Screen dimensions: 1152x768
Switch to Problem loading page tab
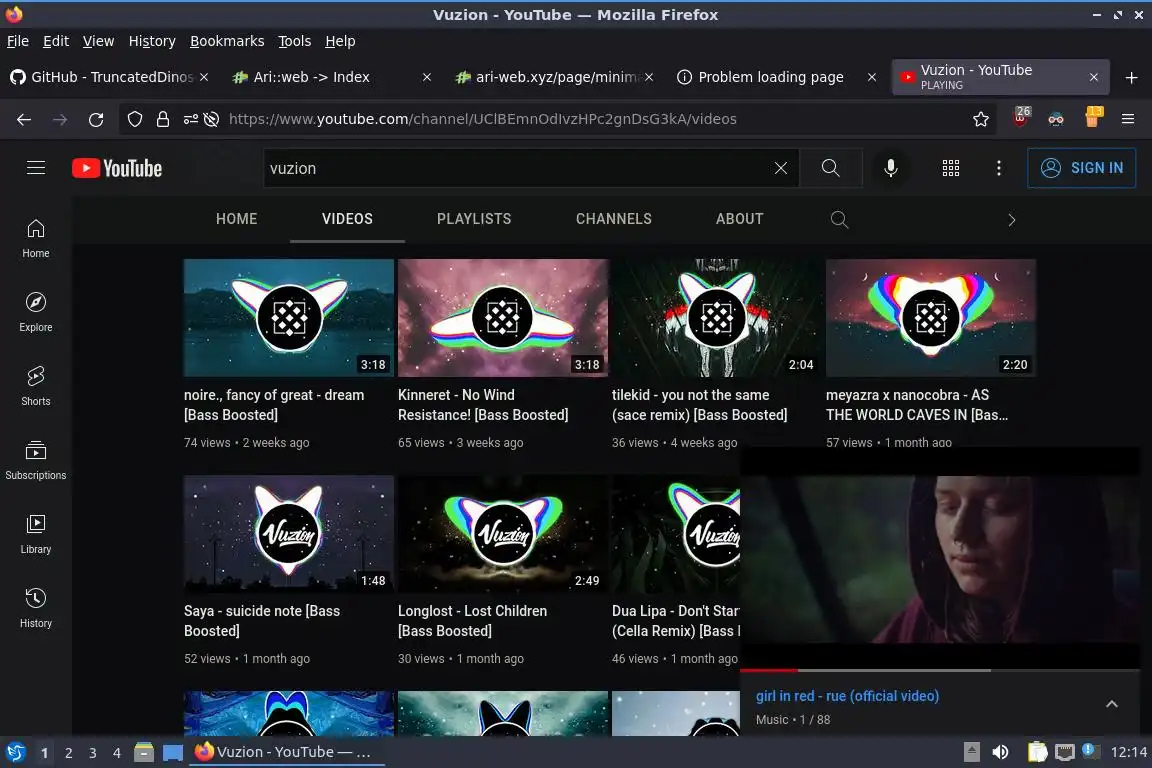tap(771, 77)
